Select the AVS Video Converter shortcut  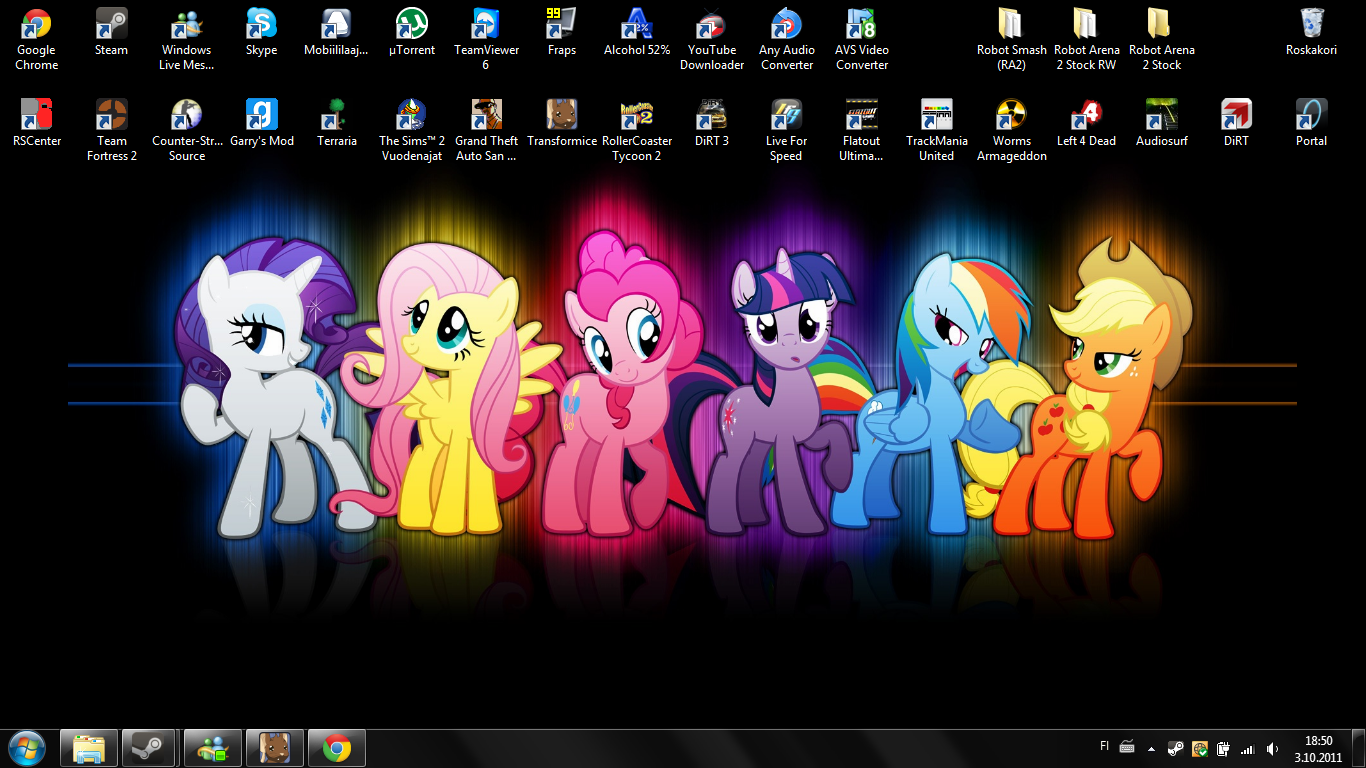862,40
